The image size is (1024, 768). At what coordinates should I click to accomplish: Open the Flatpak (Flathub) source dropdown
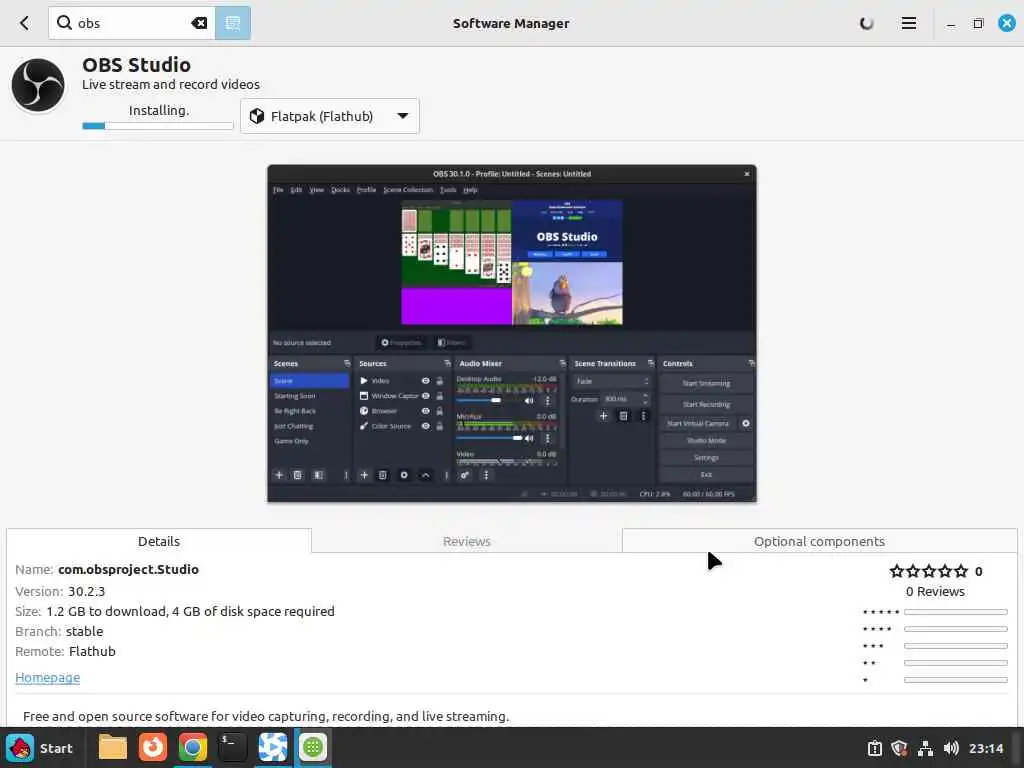330,116
